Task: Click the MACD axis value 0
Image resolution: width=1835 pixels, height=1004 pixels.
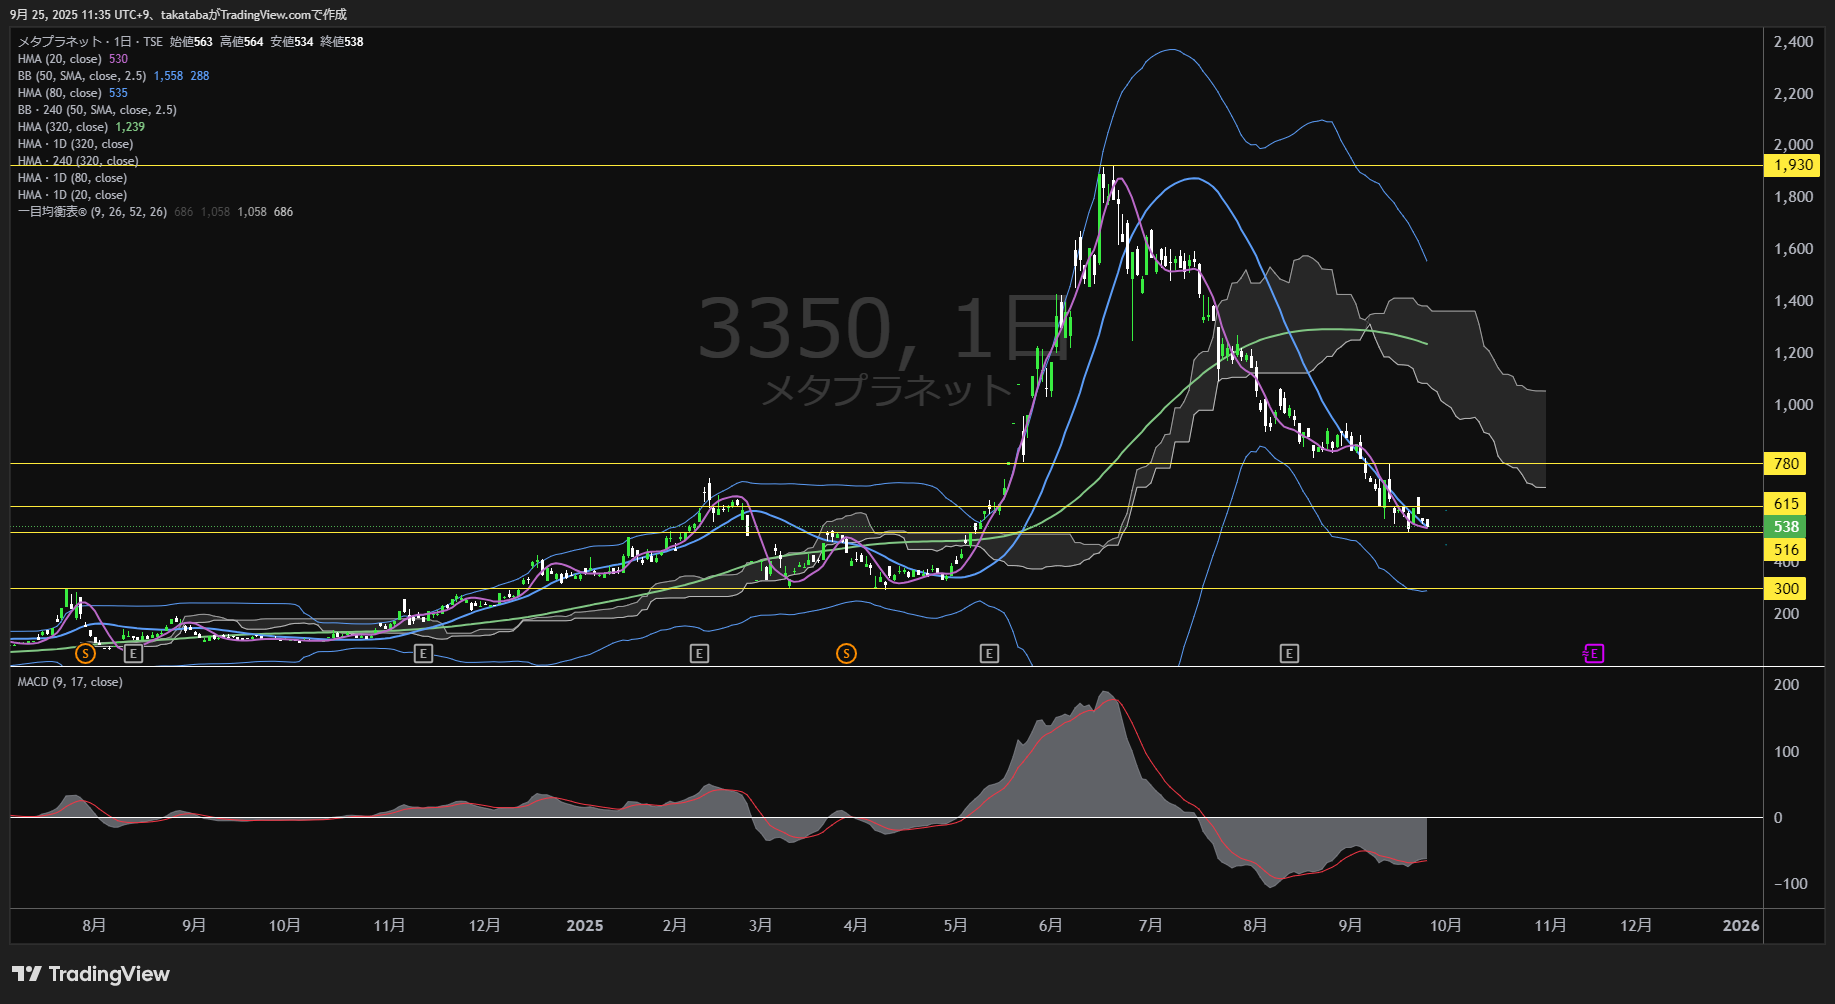Action: pyautogui.click(x=1778, y=818)
